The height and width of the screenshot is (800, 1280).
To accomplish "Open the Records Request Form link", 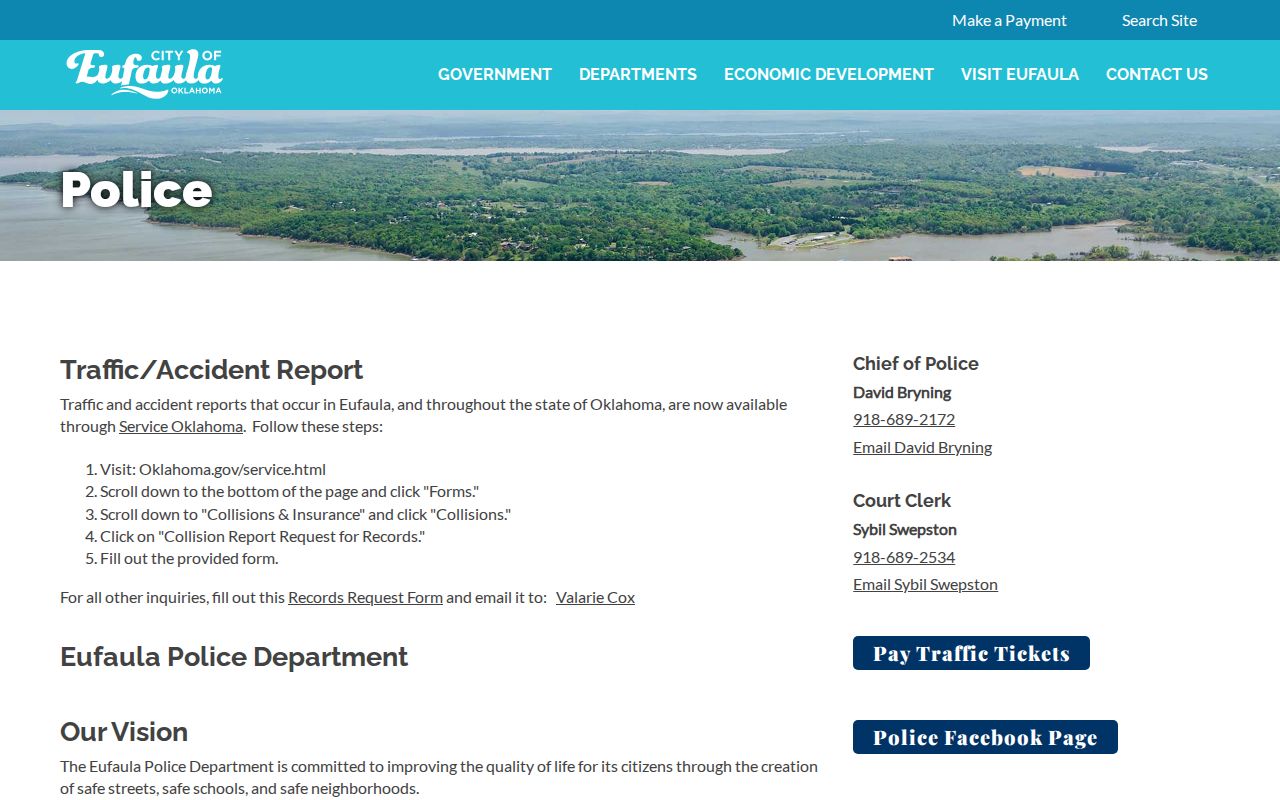I will (365, 597).
